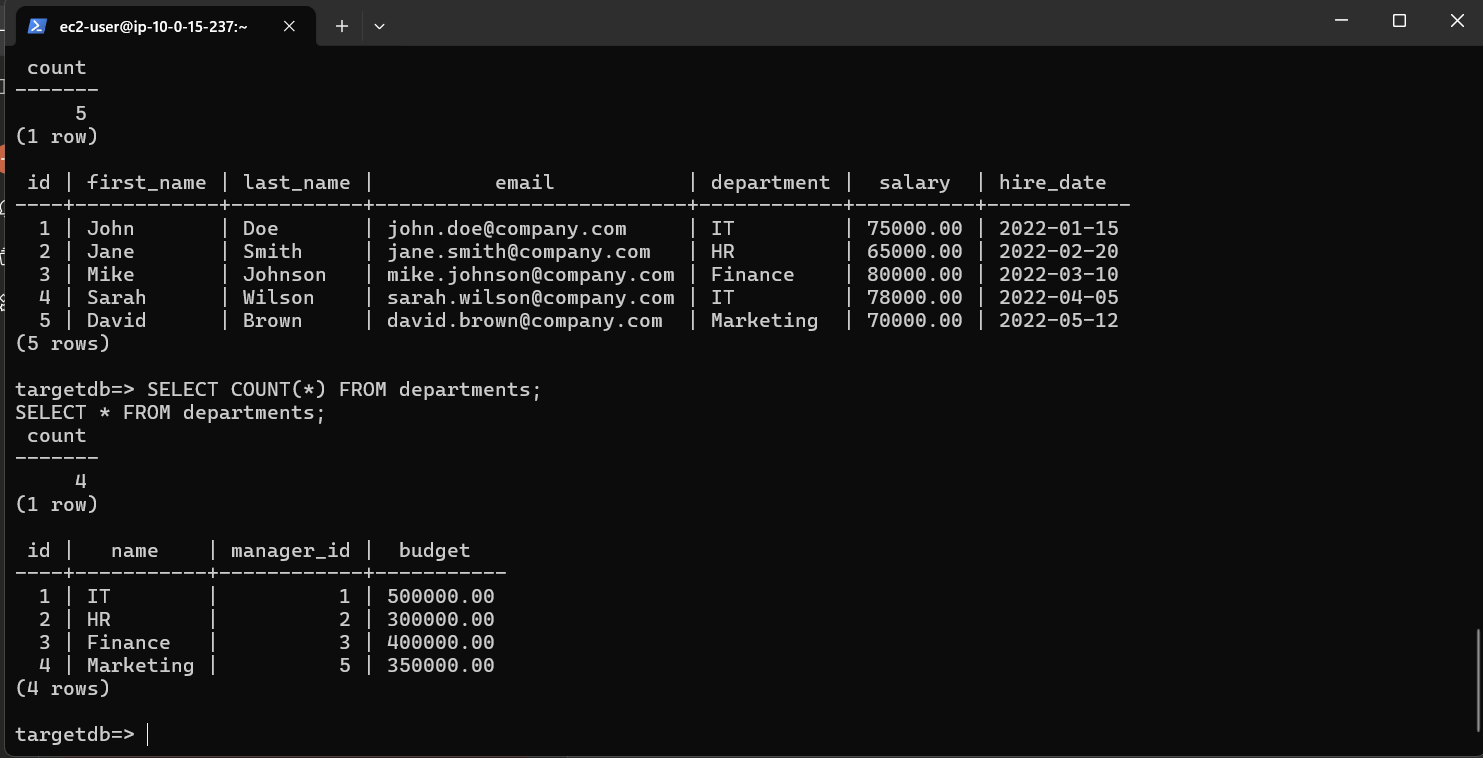Click john.doe@company.com in the results table
This screenshot has width=1483, height=758.
(x=504, y=228)
